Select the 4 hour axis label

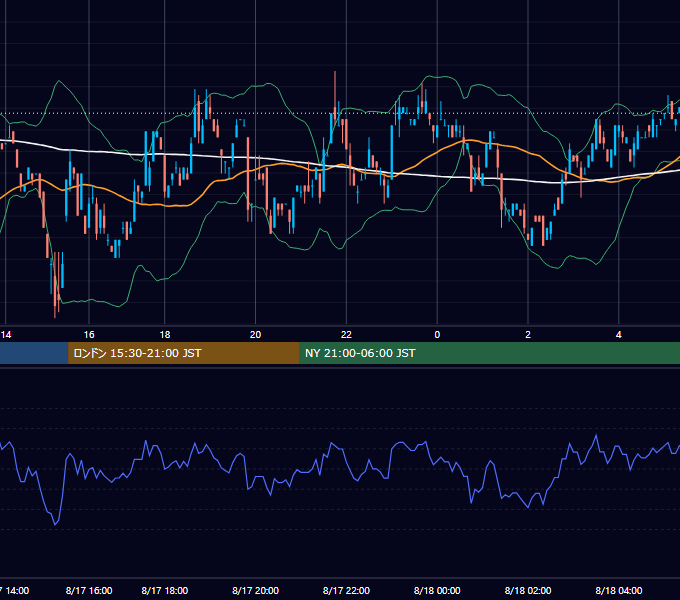point(618,335)
